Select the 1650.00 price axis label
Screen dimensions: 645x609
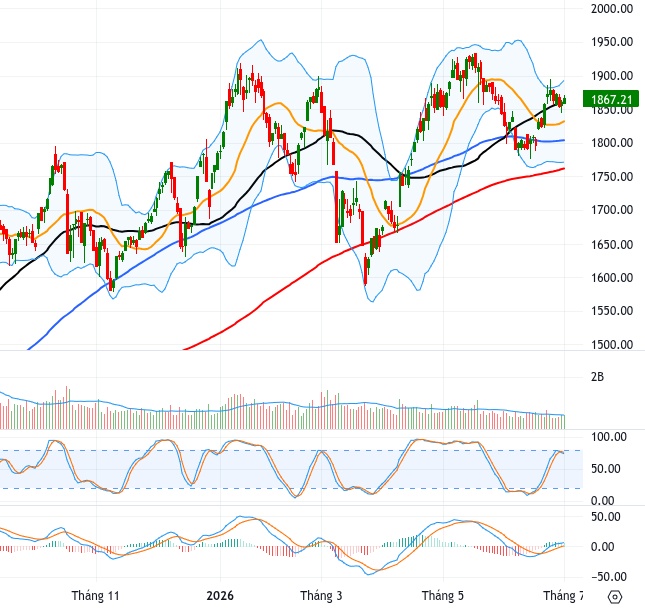click(612, 244)
